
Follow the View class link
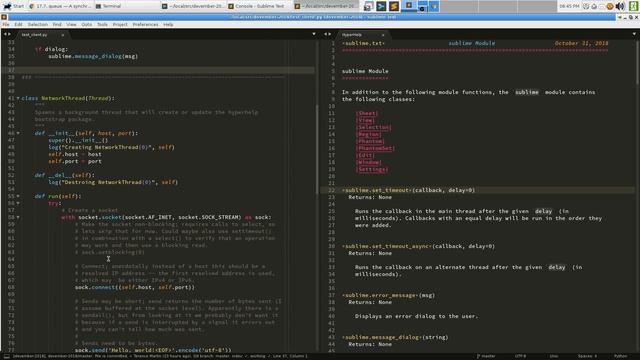click(365, 120)
